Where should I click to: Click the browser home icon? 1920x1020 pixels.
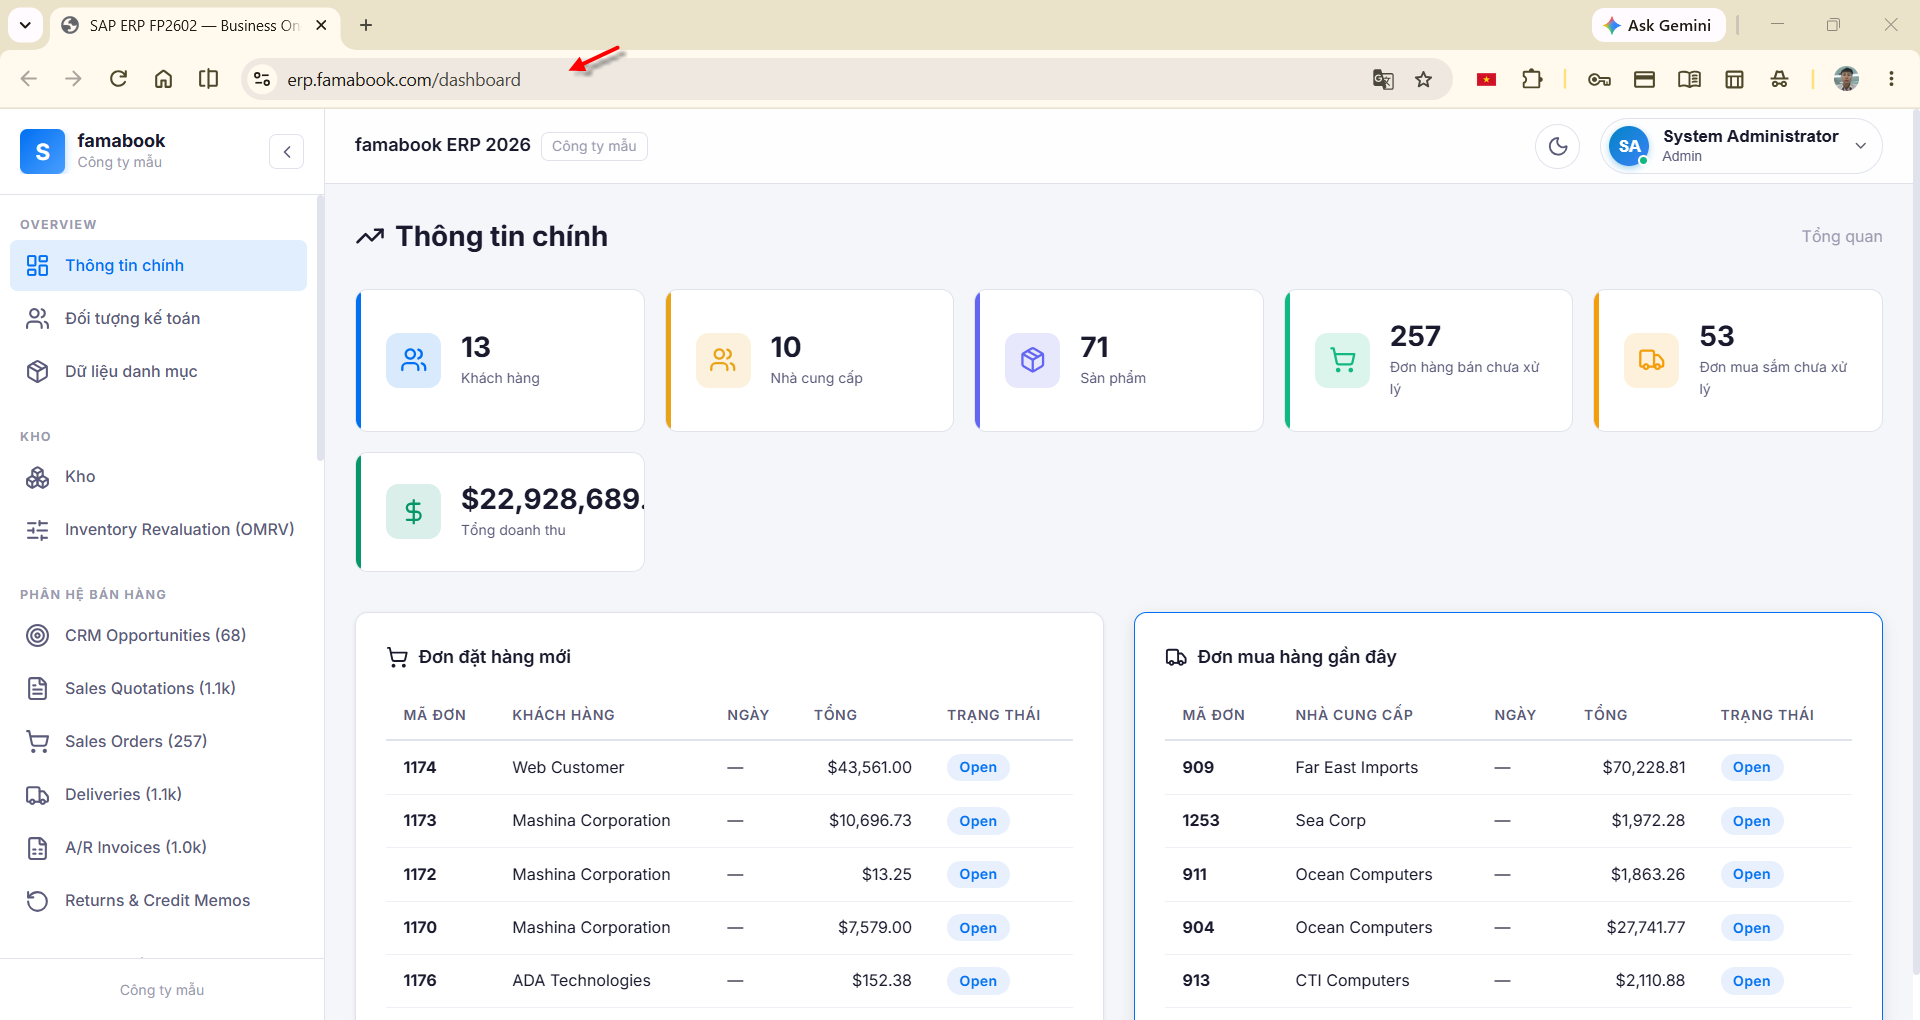[163, 79]
